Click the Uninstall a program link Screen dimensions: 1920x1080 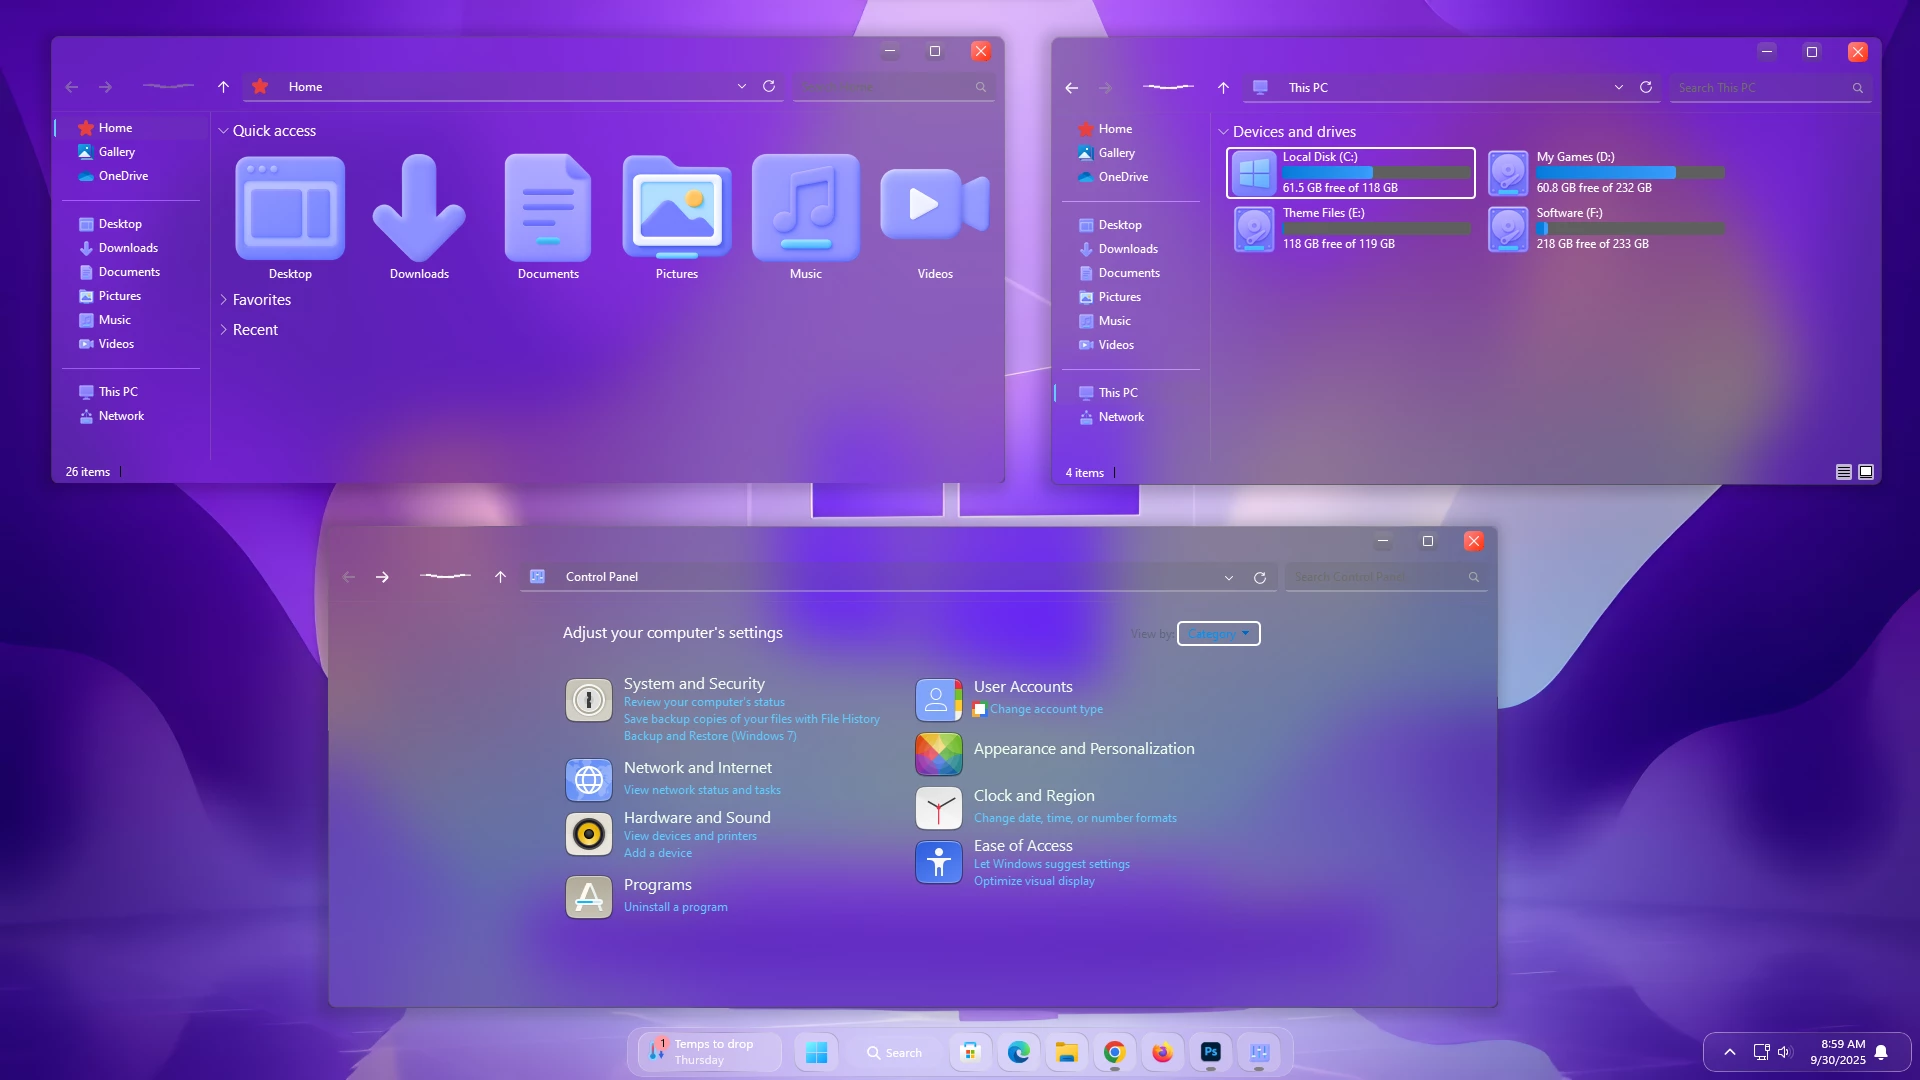[x=675, y=907]
